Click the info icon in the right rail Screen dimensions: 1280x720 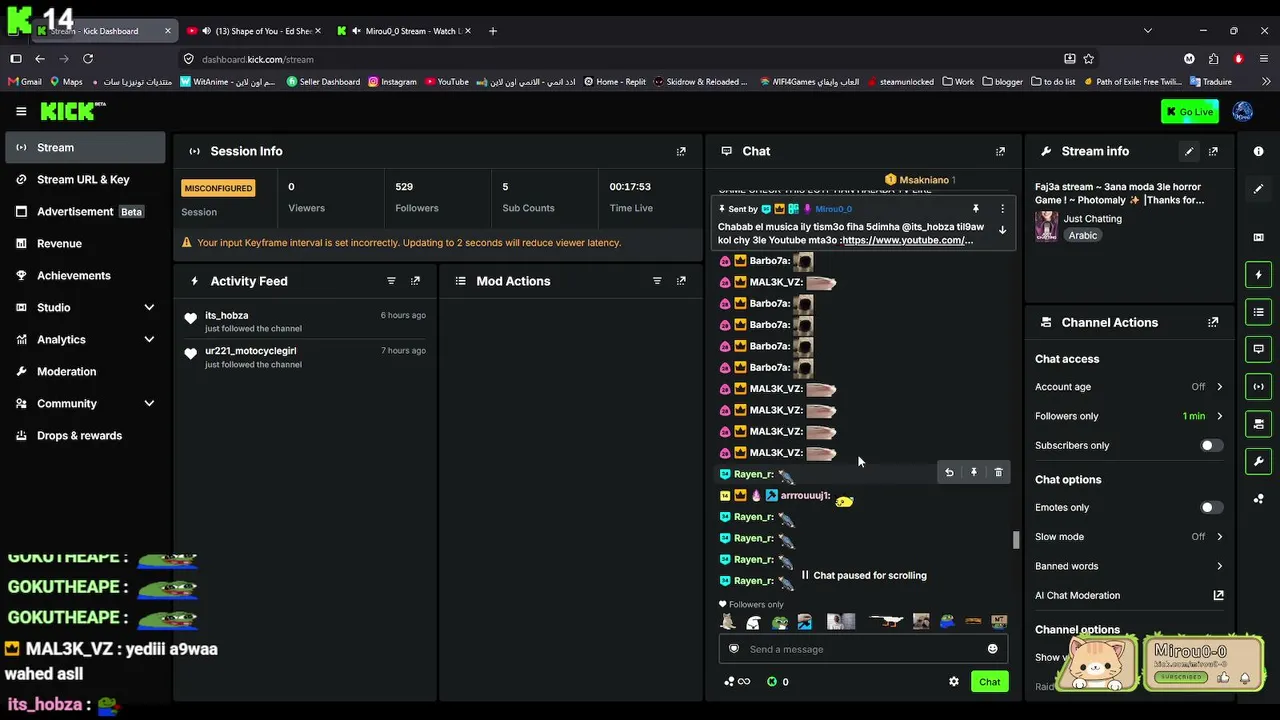point(1259,151)
